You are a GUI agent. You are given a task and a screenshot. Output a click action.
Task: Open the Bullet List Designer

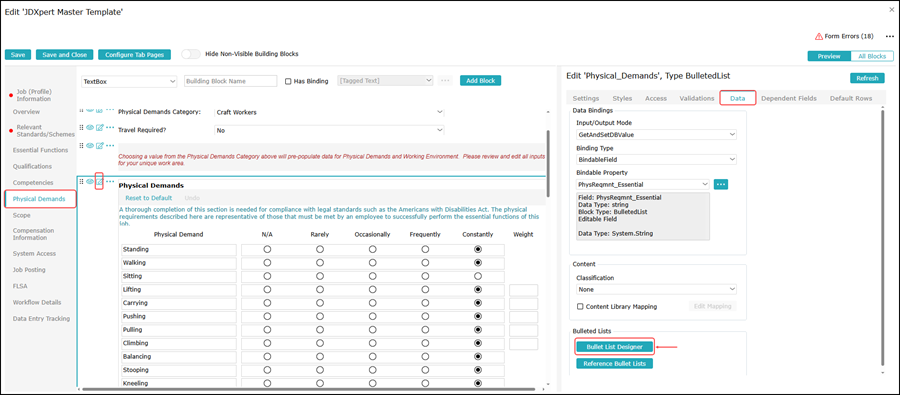[x=615, y=346]
